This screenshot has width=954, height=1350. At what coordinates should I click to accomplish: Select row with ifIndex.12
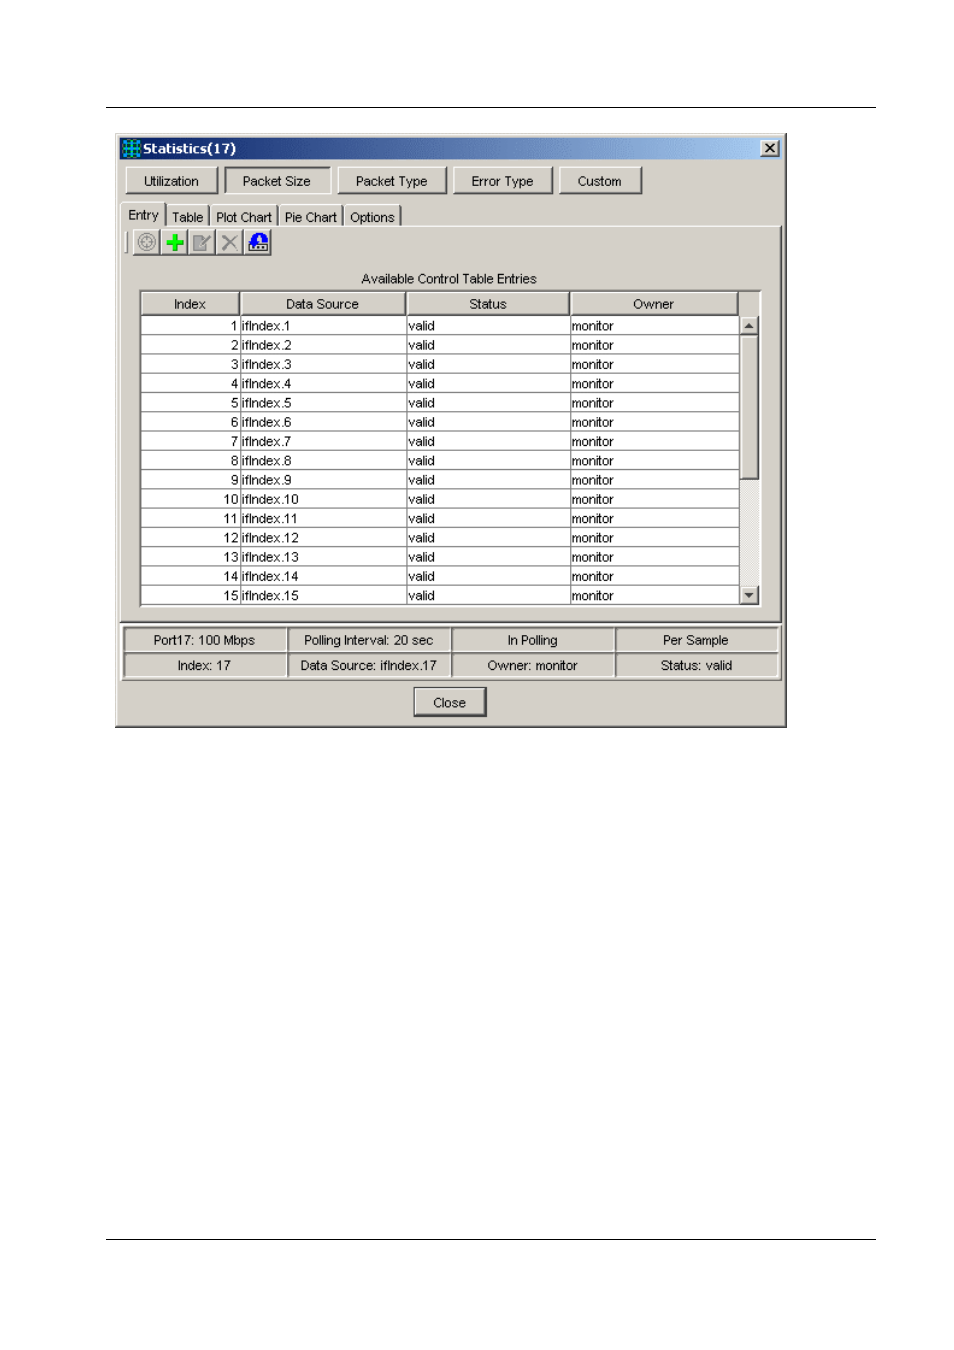(x=440, y=538)
